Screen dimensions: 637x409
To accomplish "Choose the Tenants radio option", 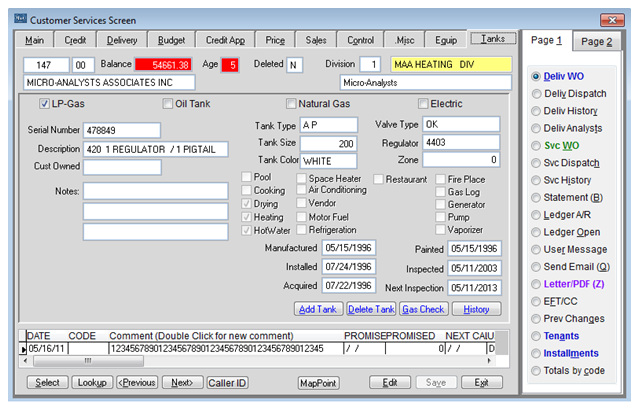I will point(536,336).
